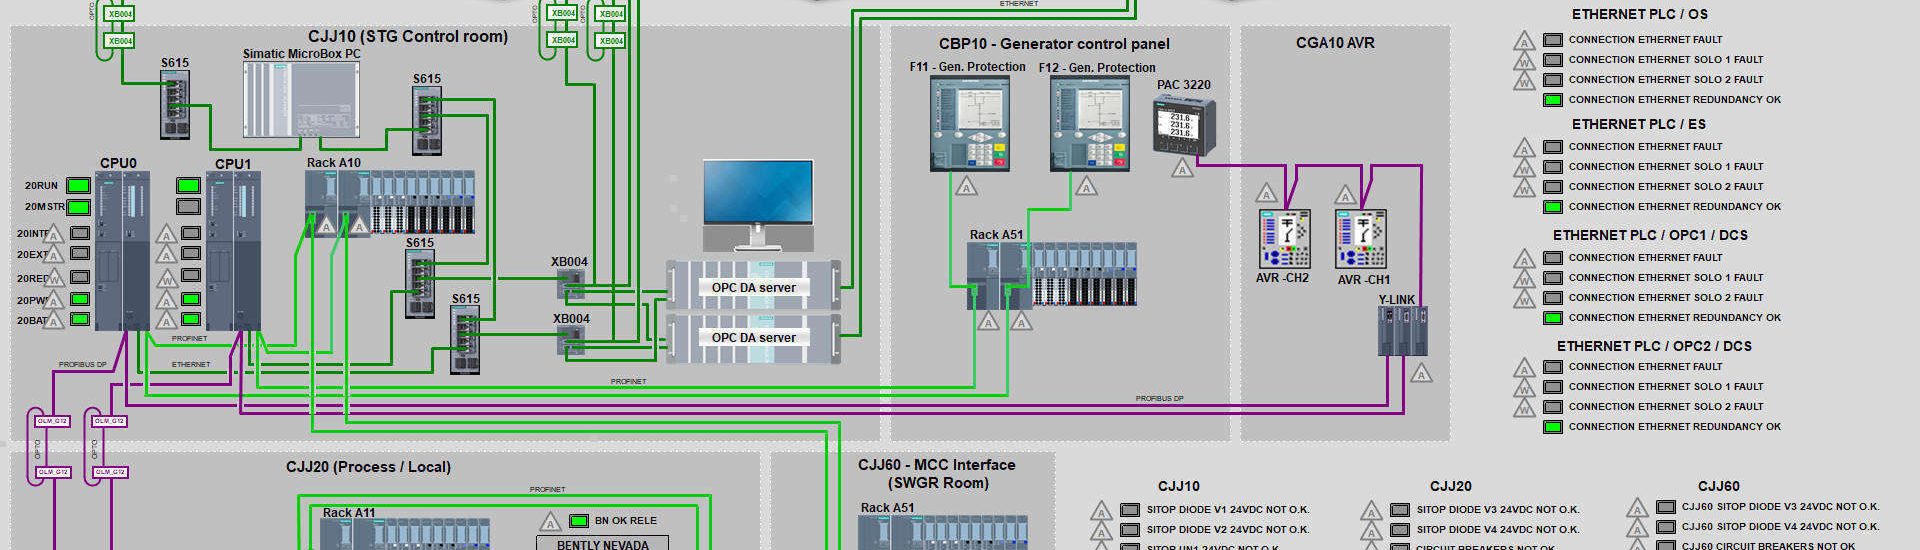
Task: Click the 'CGA10 AVR' heading
Action: [1335, 43]
